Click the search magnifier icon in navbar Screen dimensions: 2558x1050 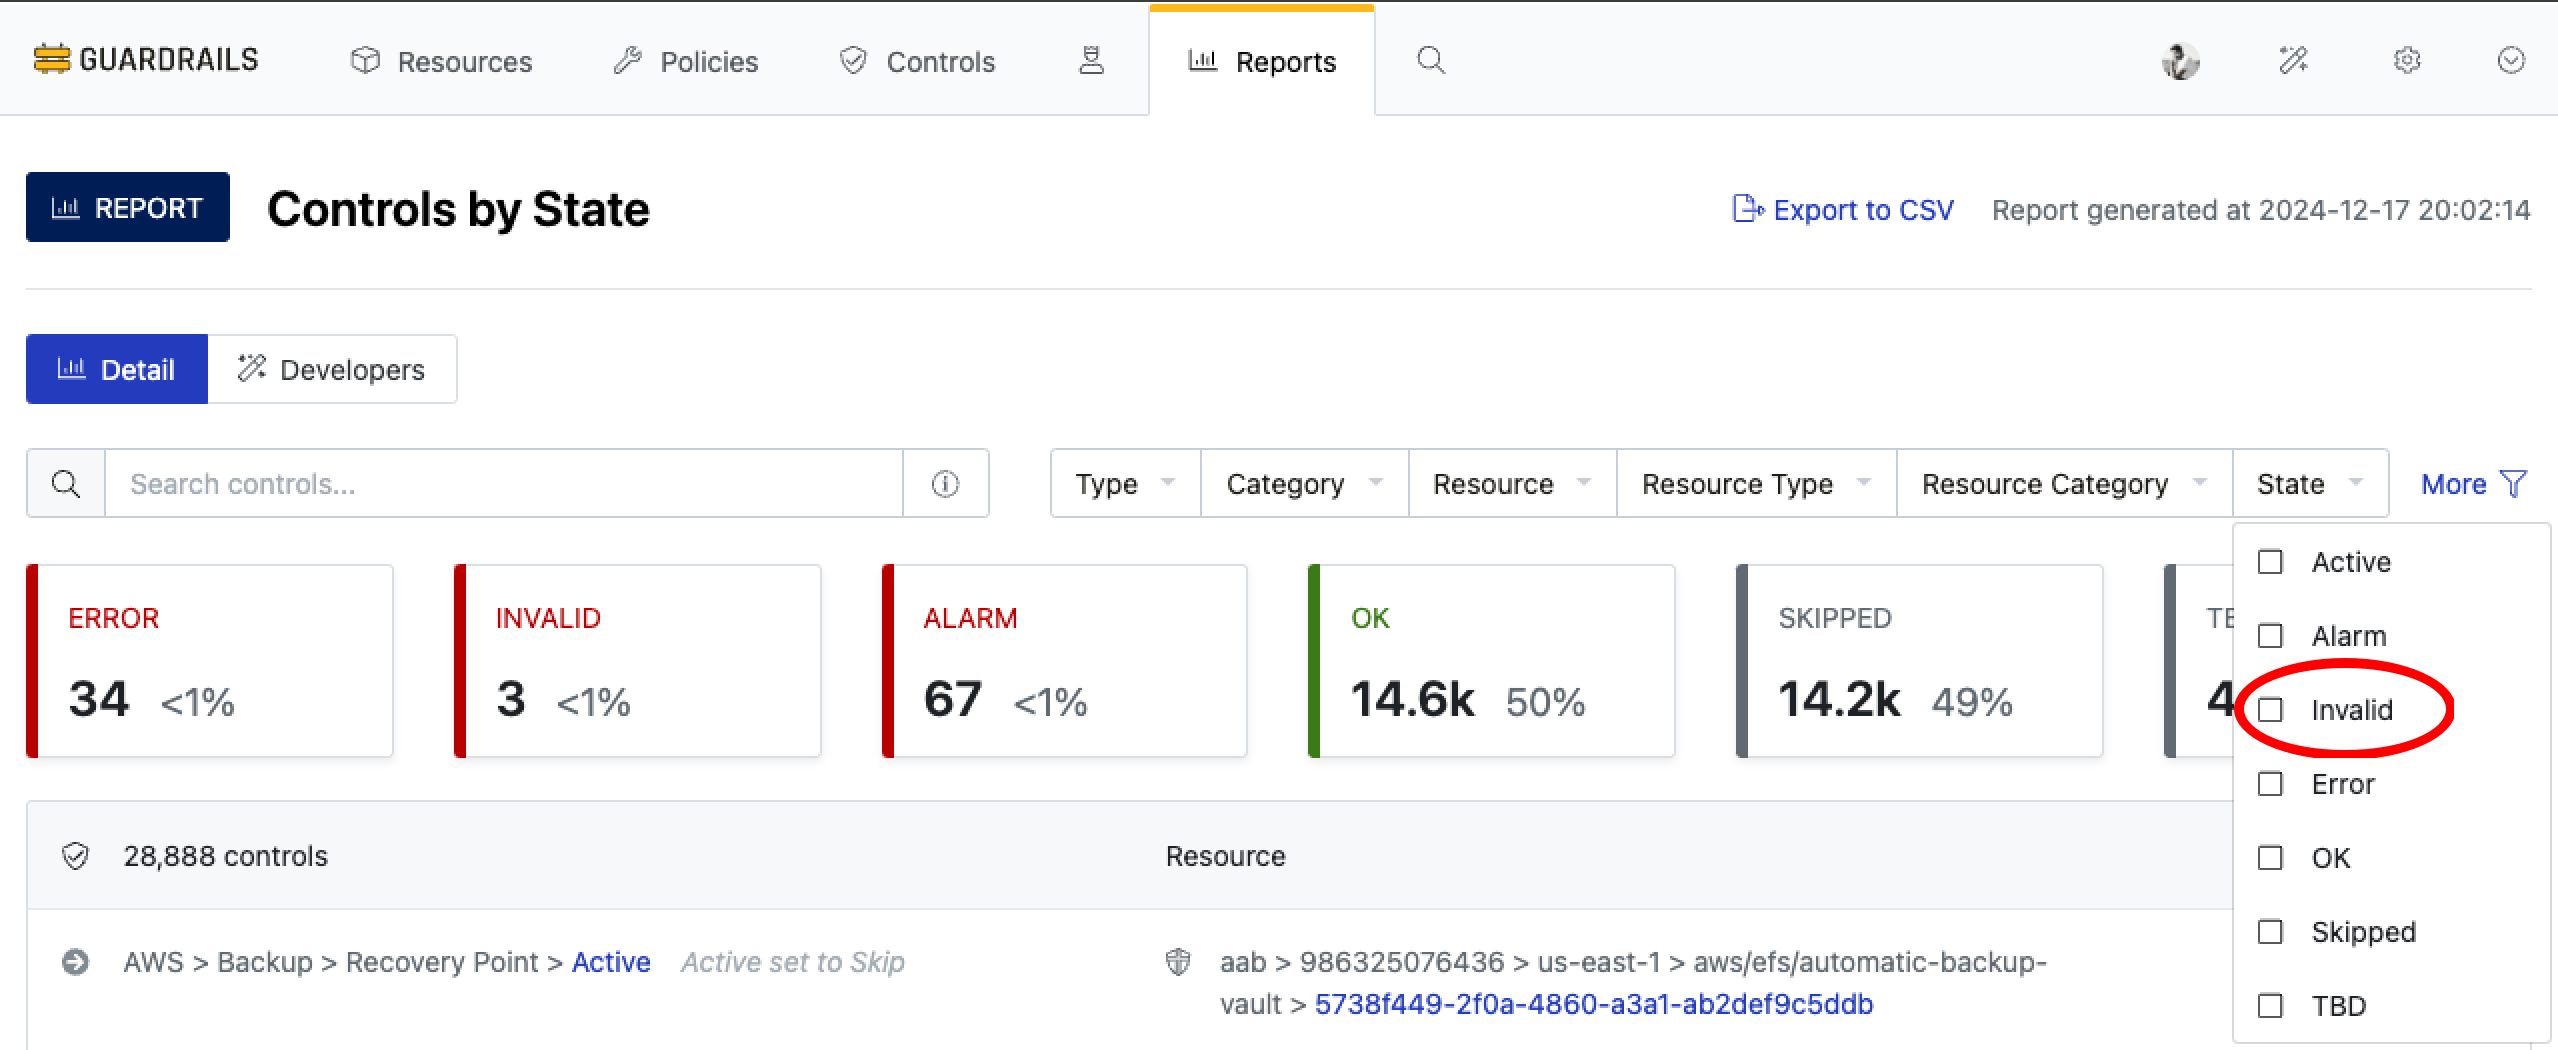point(1430,61)
